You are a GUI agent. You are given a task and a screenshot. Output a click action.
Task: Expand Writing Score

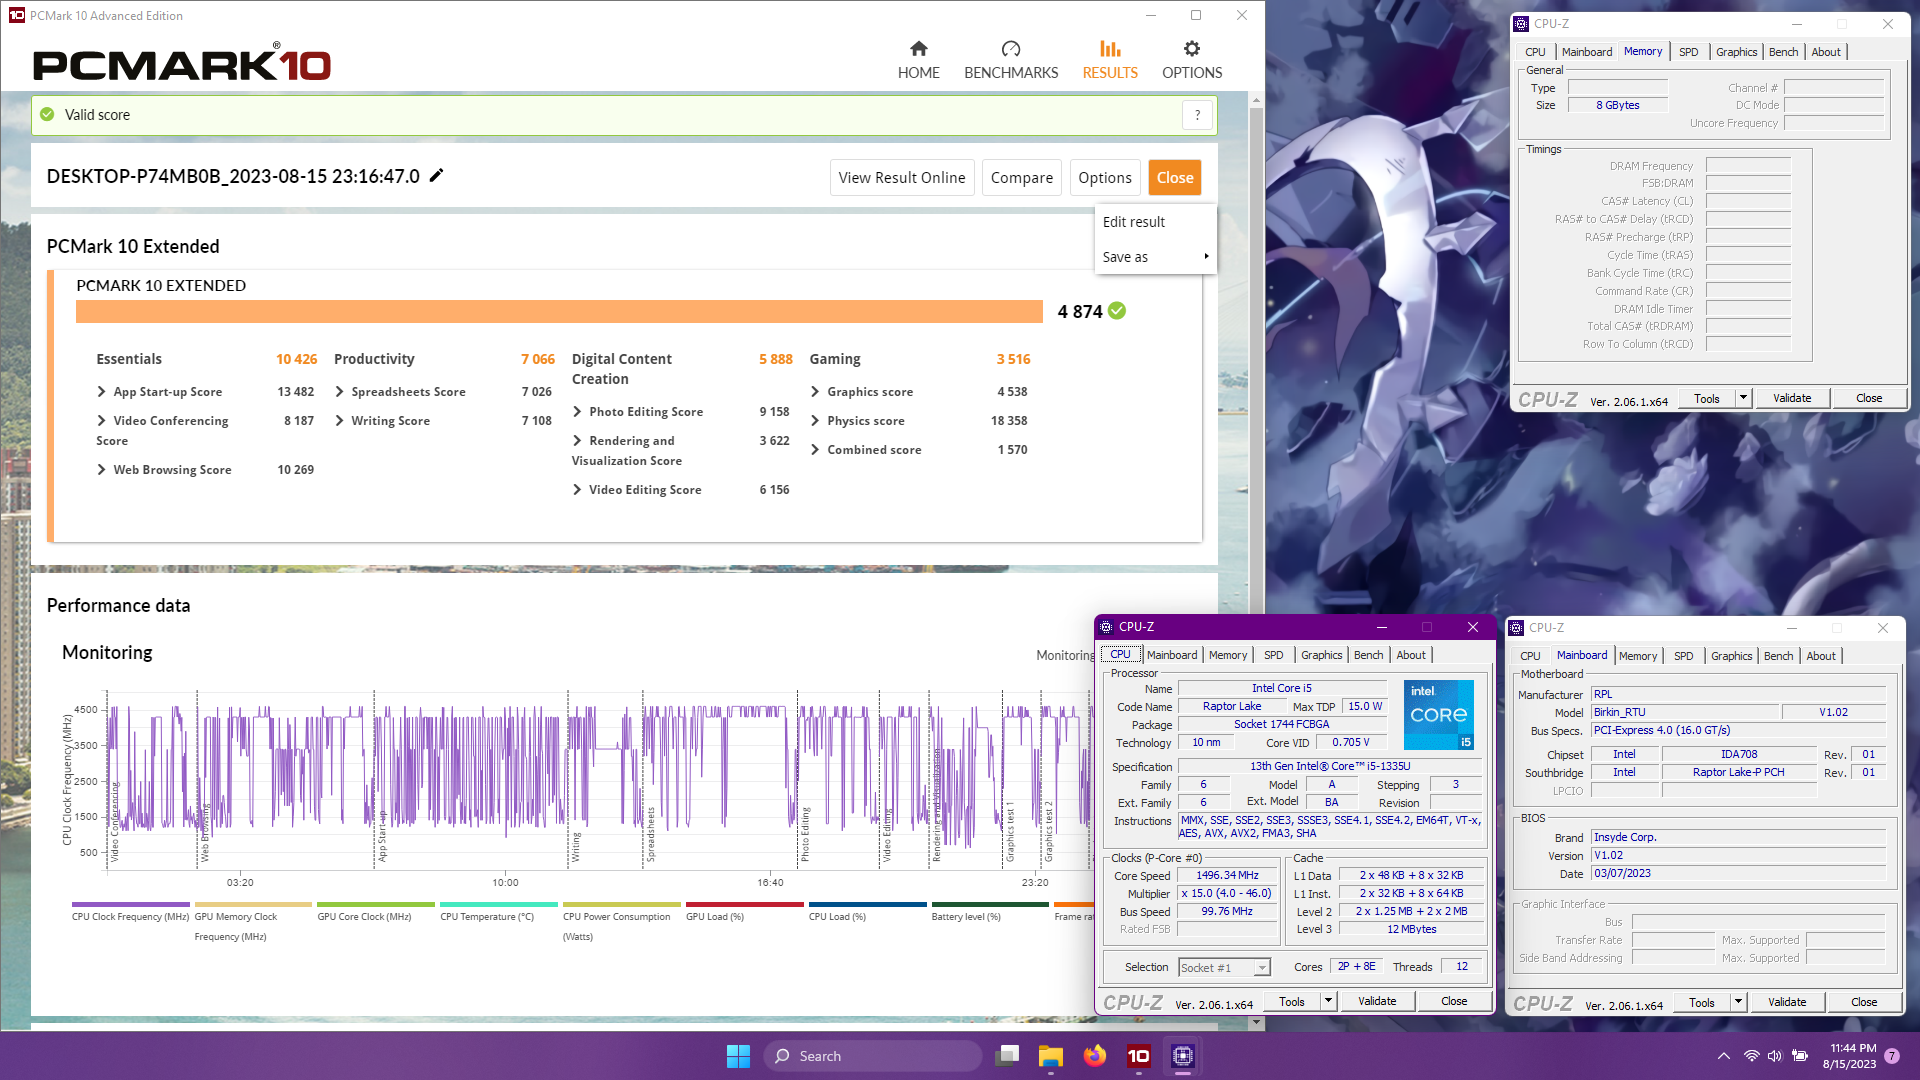[339, 421]
